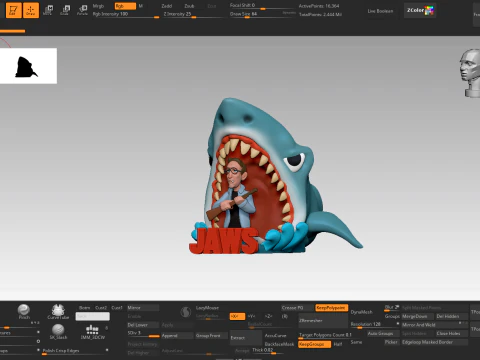This screenshot has height=360, width=480.
Task: Toggle >Y< symmetry axis
Action: (x=252, y=316)
